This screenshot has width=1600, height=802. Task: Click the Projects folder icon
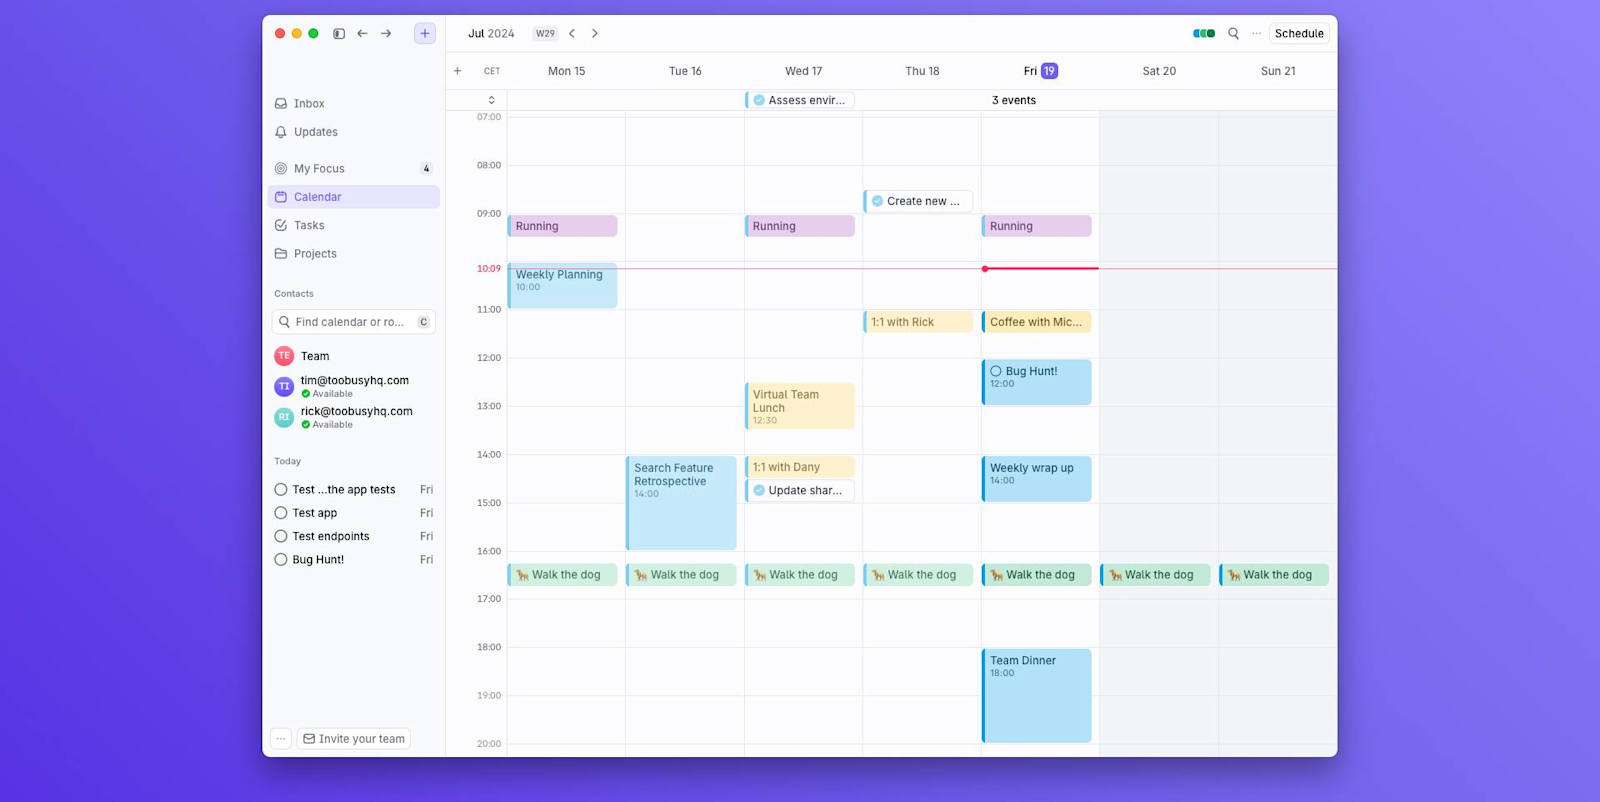281,254
